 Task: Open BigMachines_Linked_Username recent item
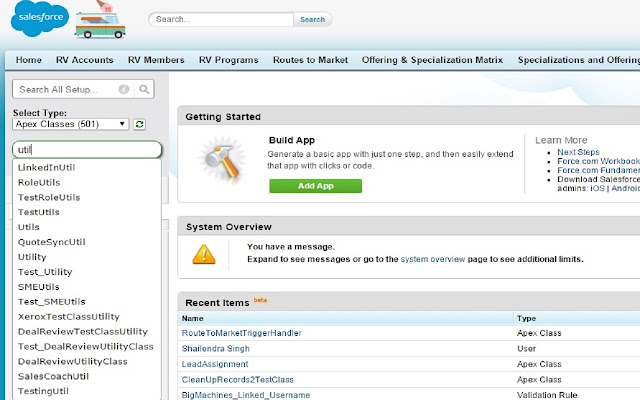tap(246, 395)
